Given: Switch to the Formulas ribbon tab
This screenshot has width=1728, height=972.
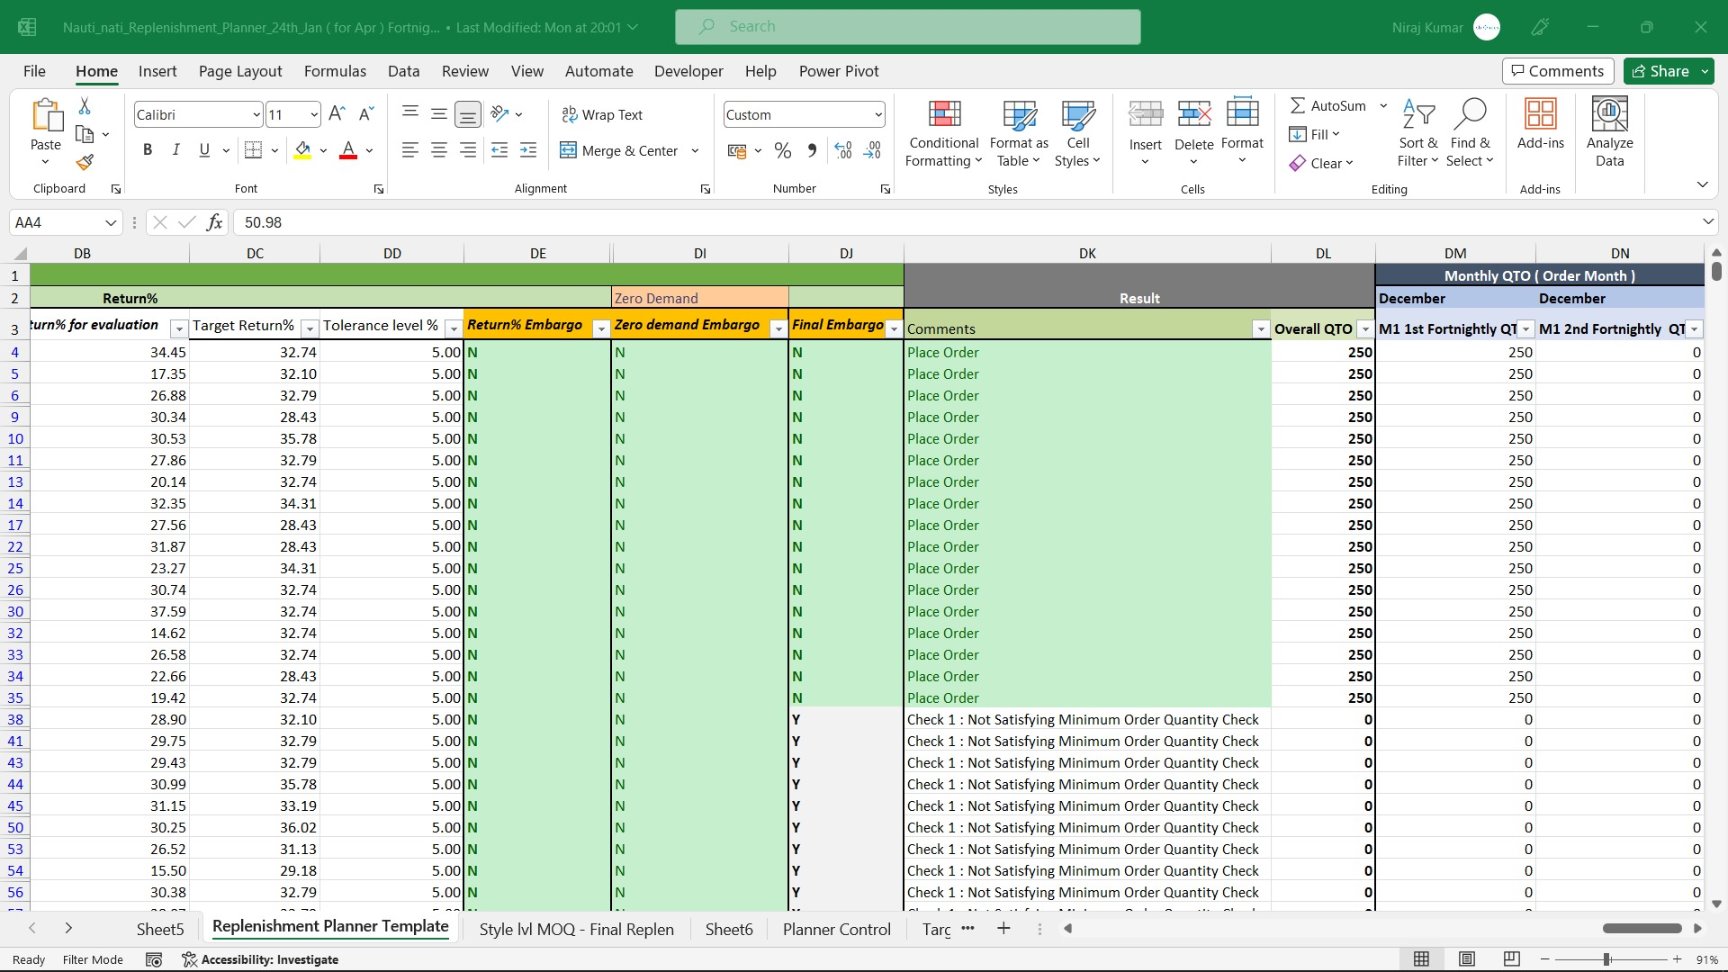Looking at the screenshot, I should [x=335, y=71].
